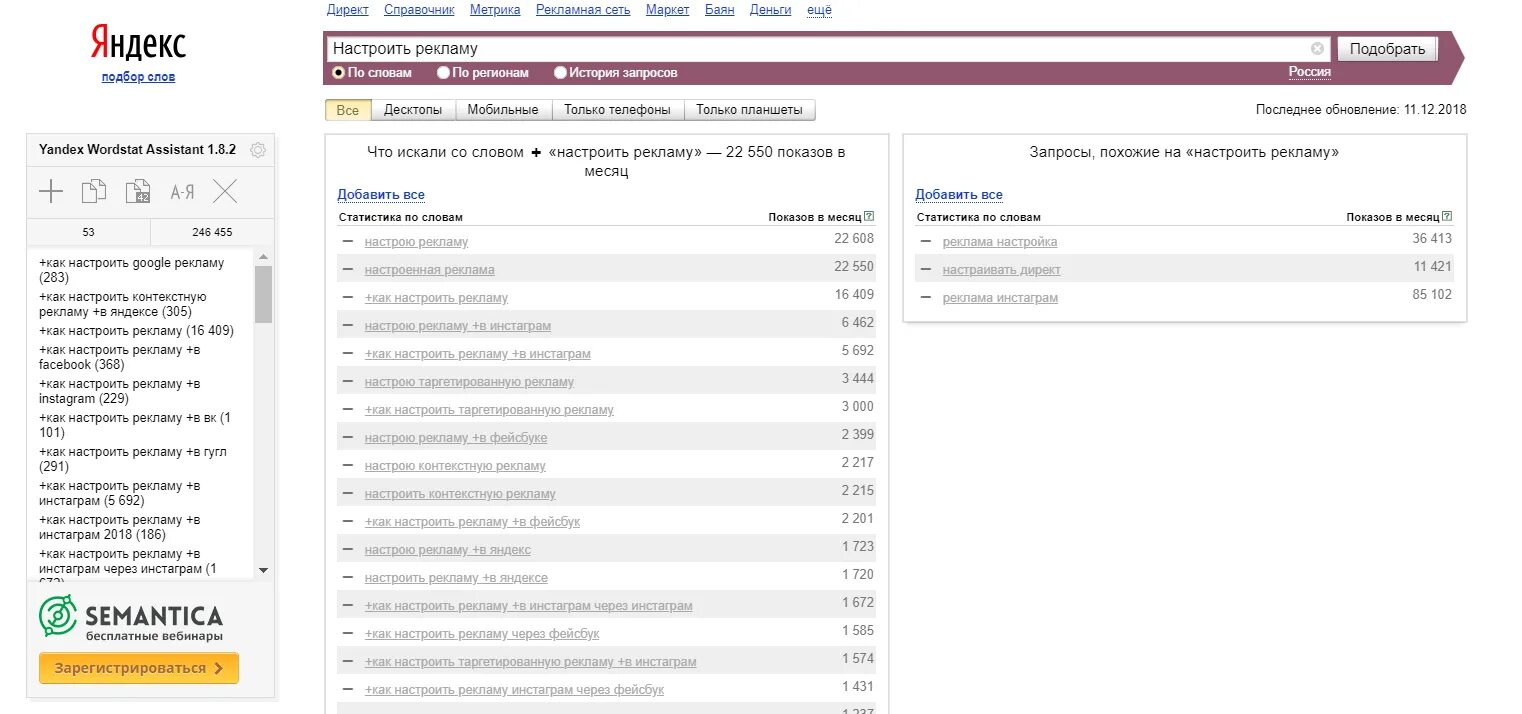Switch to the 'Только телефоны' tab
Viewport: 1522px width, 714px height.
pos(617,110)
